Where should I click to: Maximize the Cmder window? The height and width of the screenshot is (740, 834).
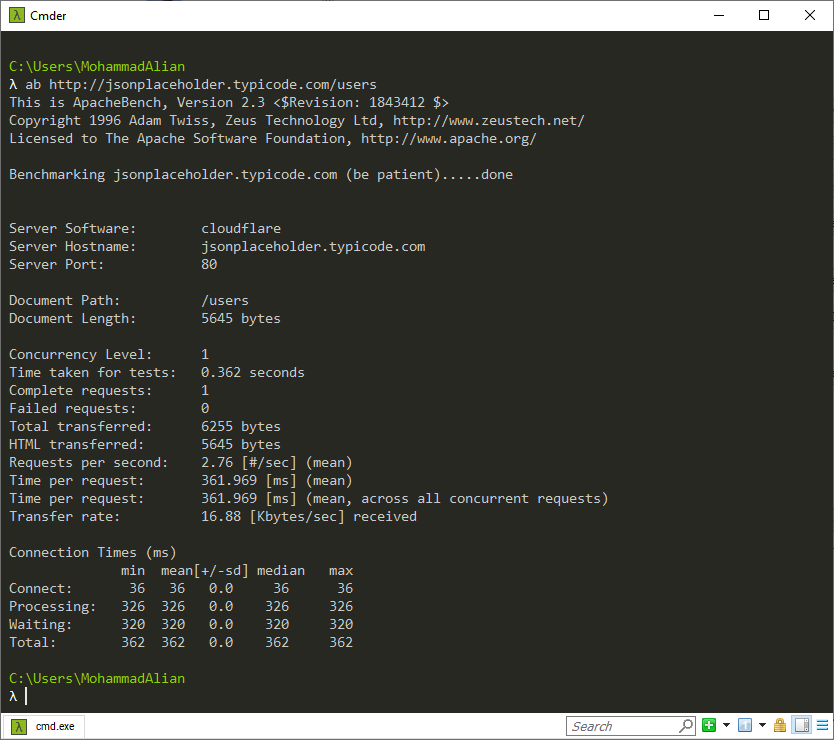coord(764,15)
